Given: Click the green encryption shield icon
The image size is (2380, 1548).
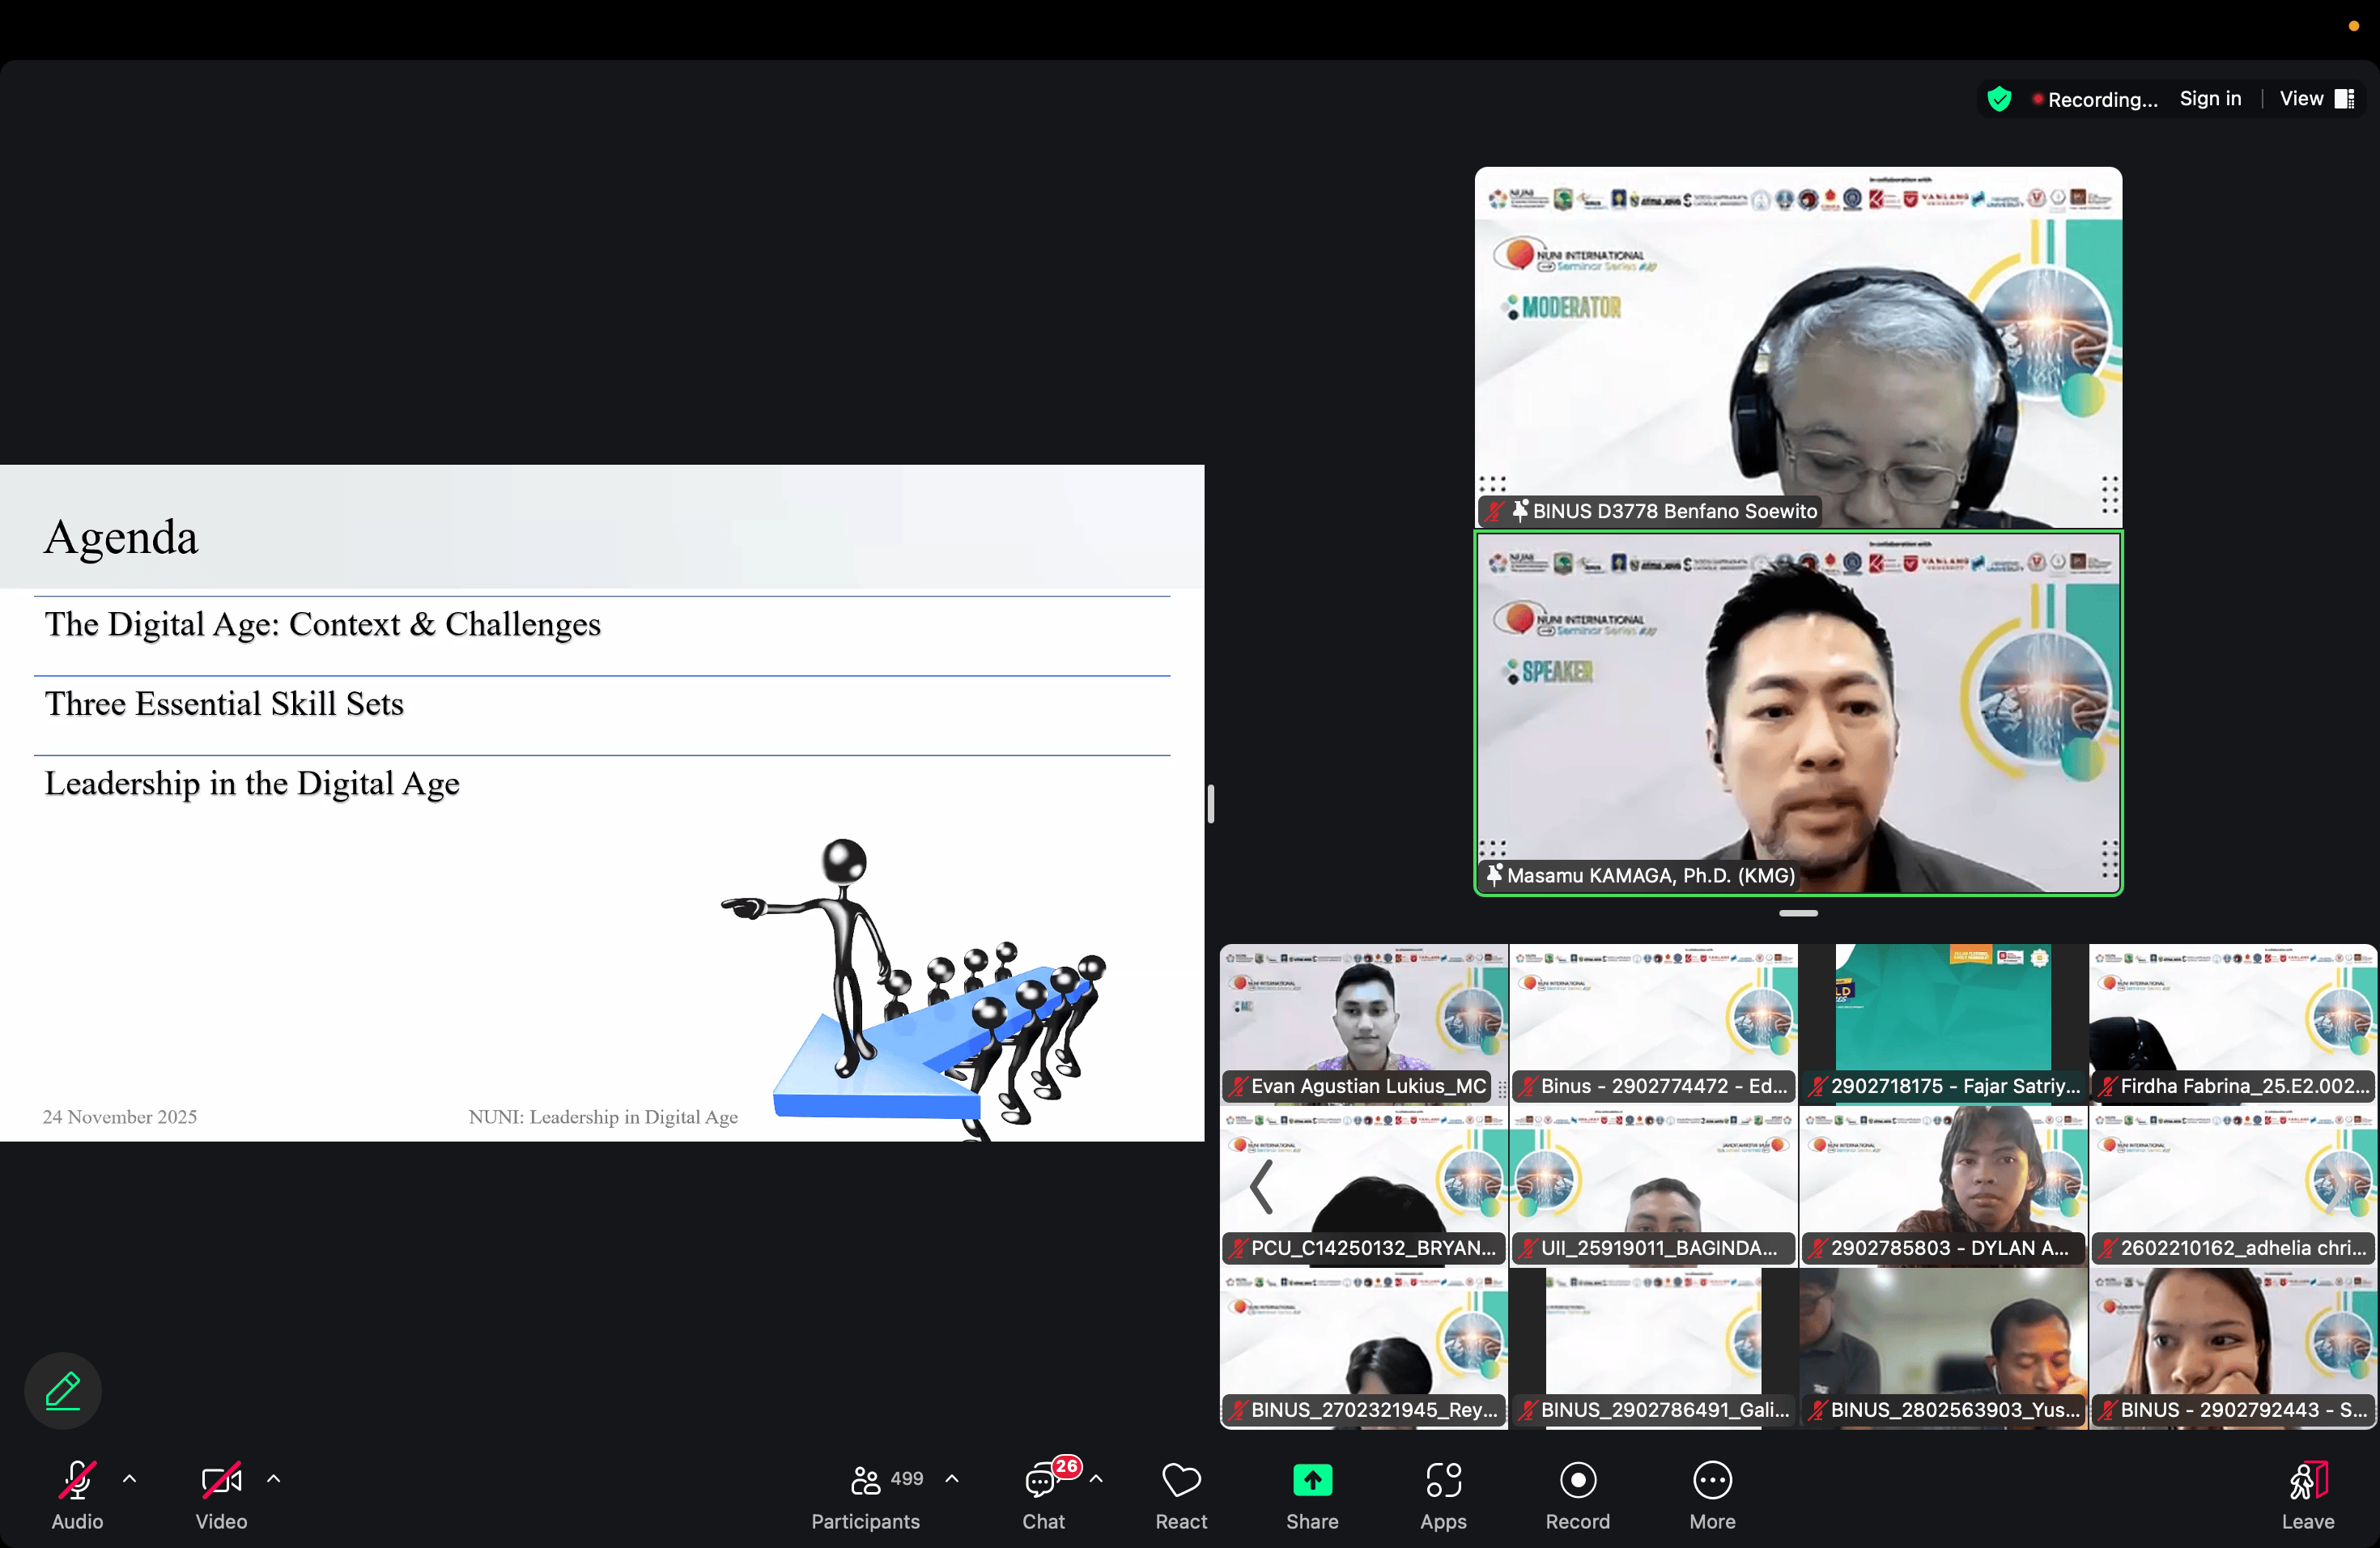Looking at the screenshot, I should pyautogui.click(x=1999, y=99).
